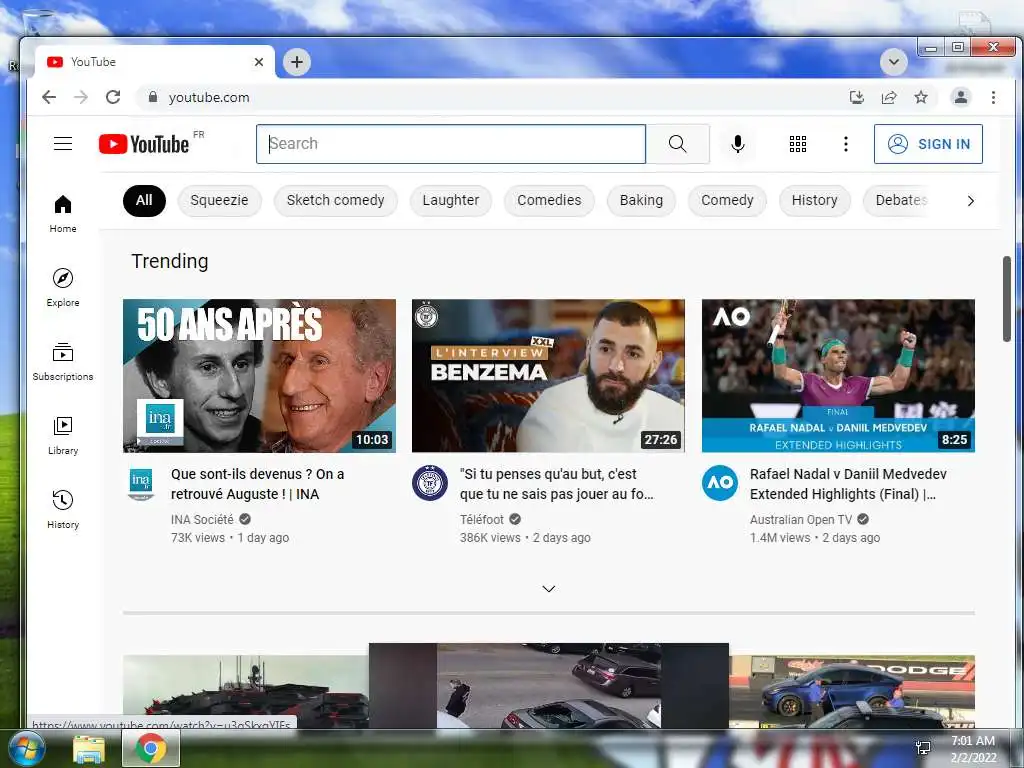This screenshot has height=768, width=1024.
Task: Click the browser forward arrow
Action: (x=81, y=97)
